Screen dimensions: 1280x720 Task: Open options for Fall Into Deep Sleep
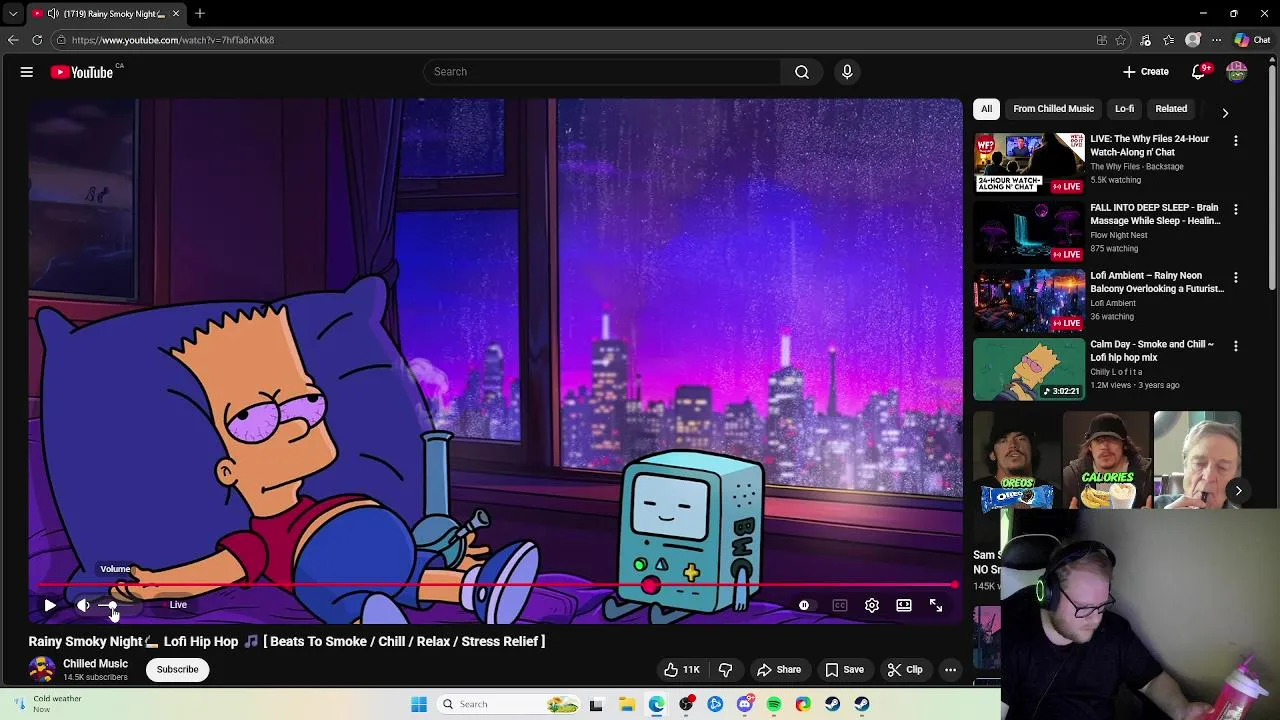[x=1236, y=209]
